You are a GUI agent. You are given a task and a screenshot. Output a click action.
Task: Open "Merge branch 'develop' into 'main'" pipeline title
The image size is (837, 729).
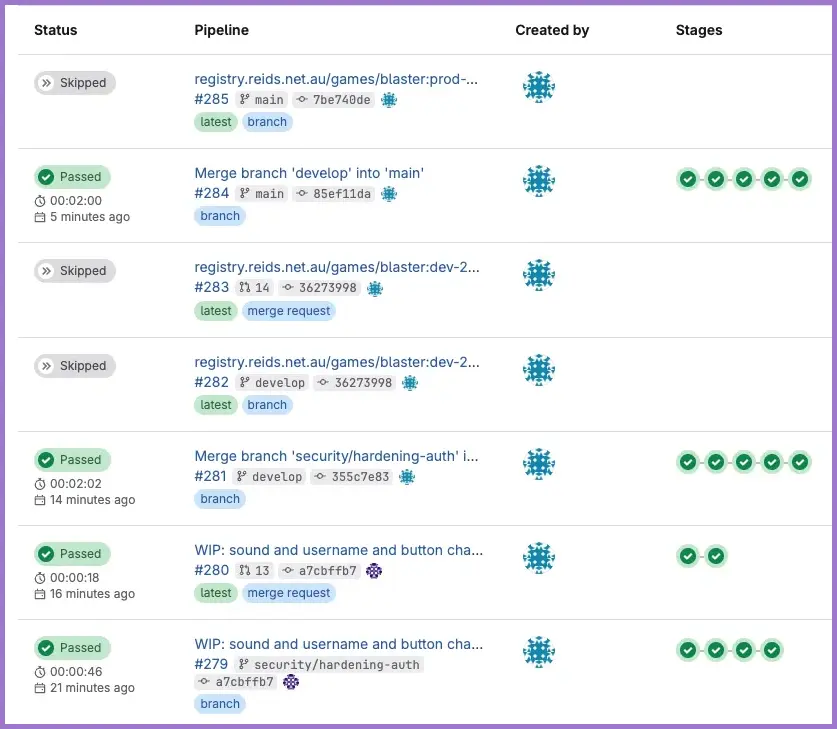[x=309, y=173]
